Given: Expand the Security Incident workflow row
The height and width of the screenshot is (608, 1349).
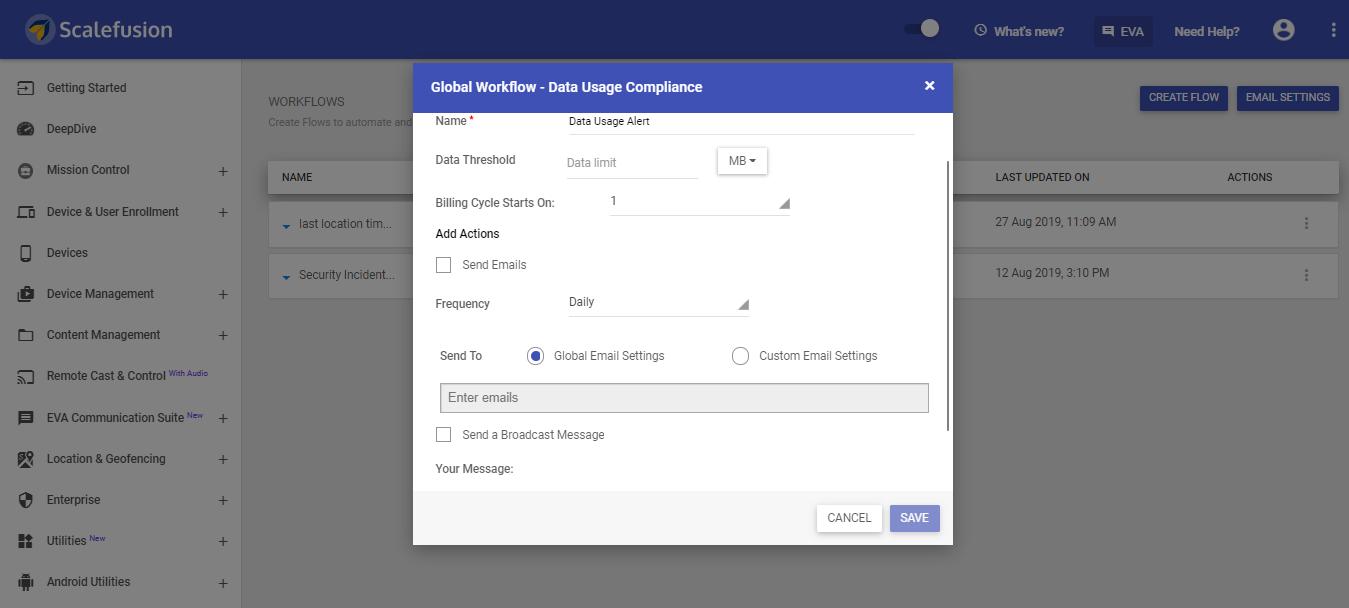Looking at the screenshot, I should pyautogui.click(x=286, y=277).
